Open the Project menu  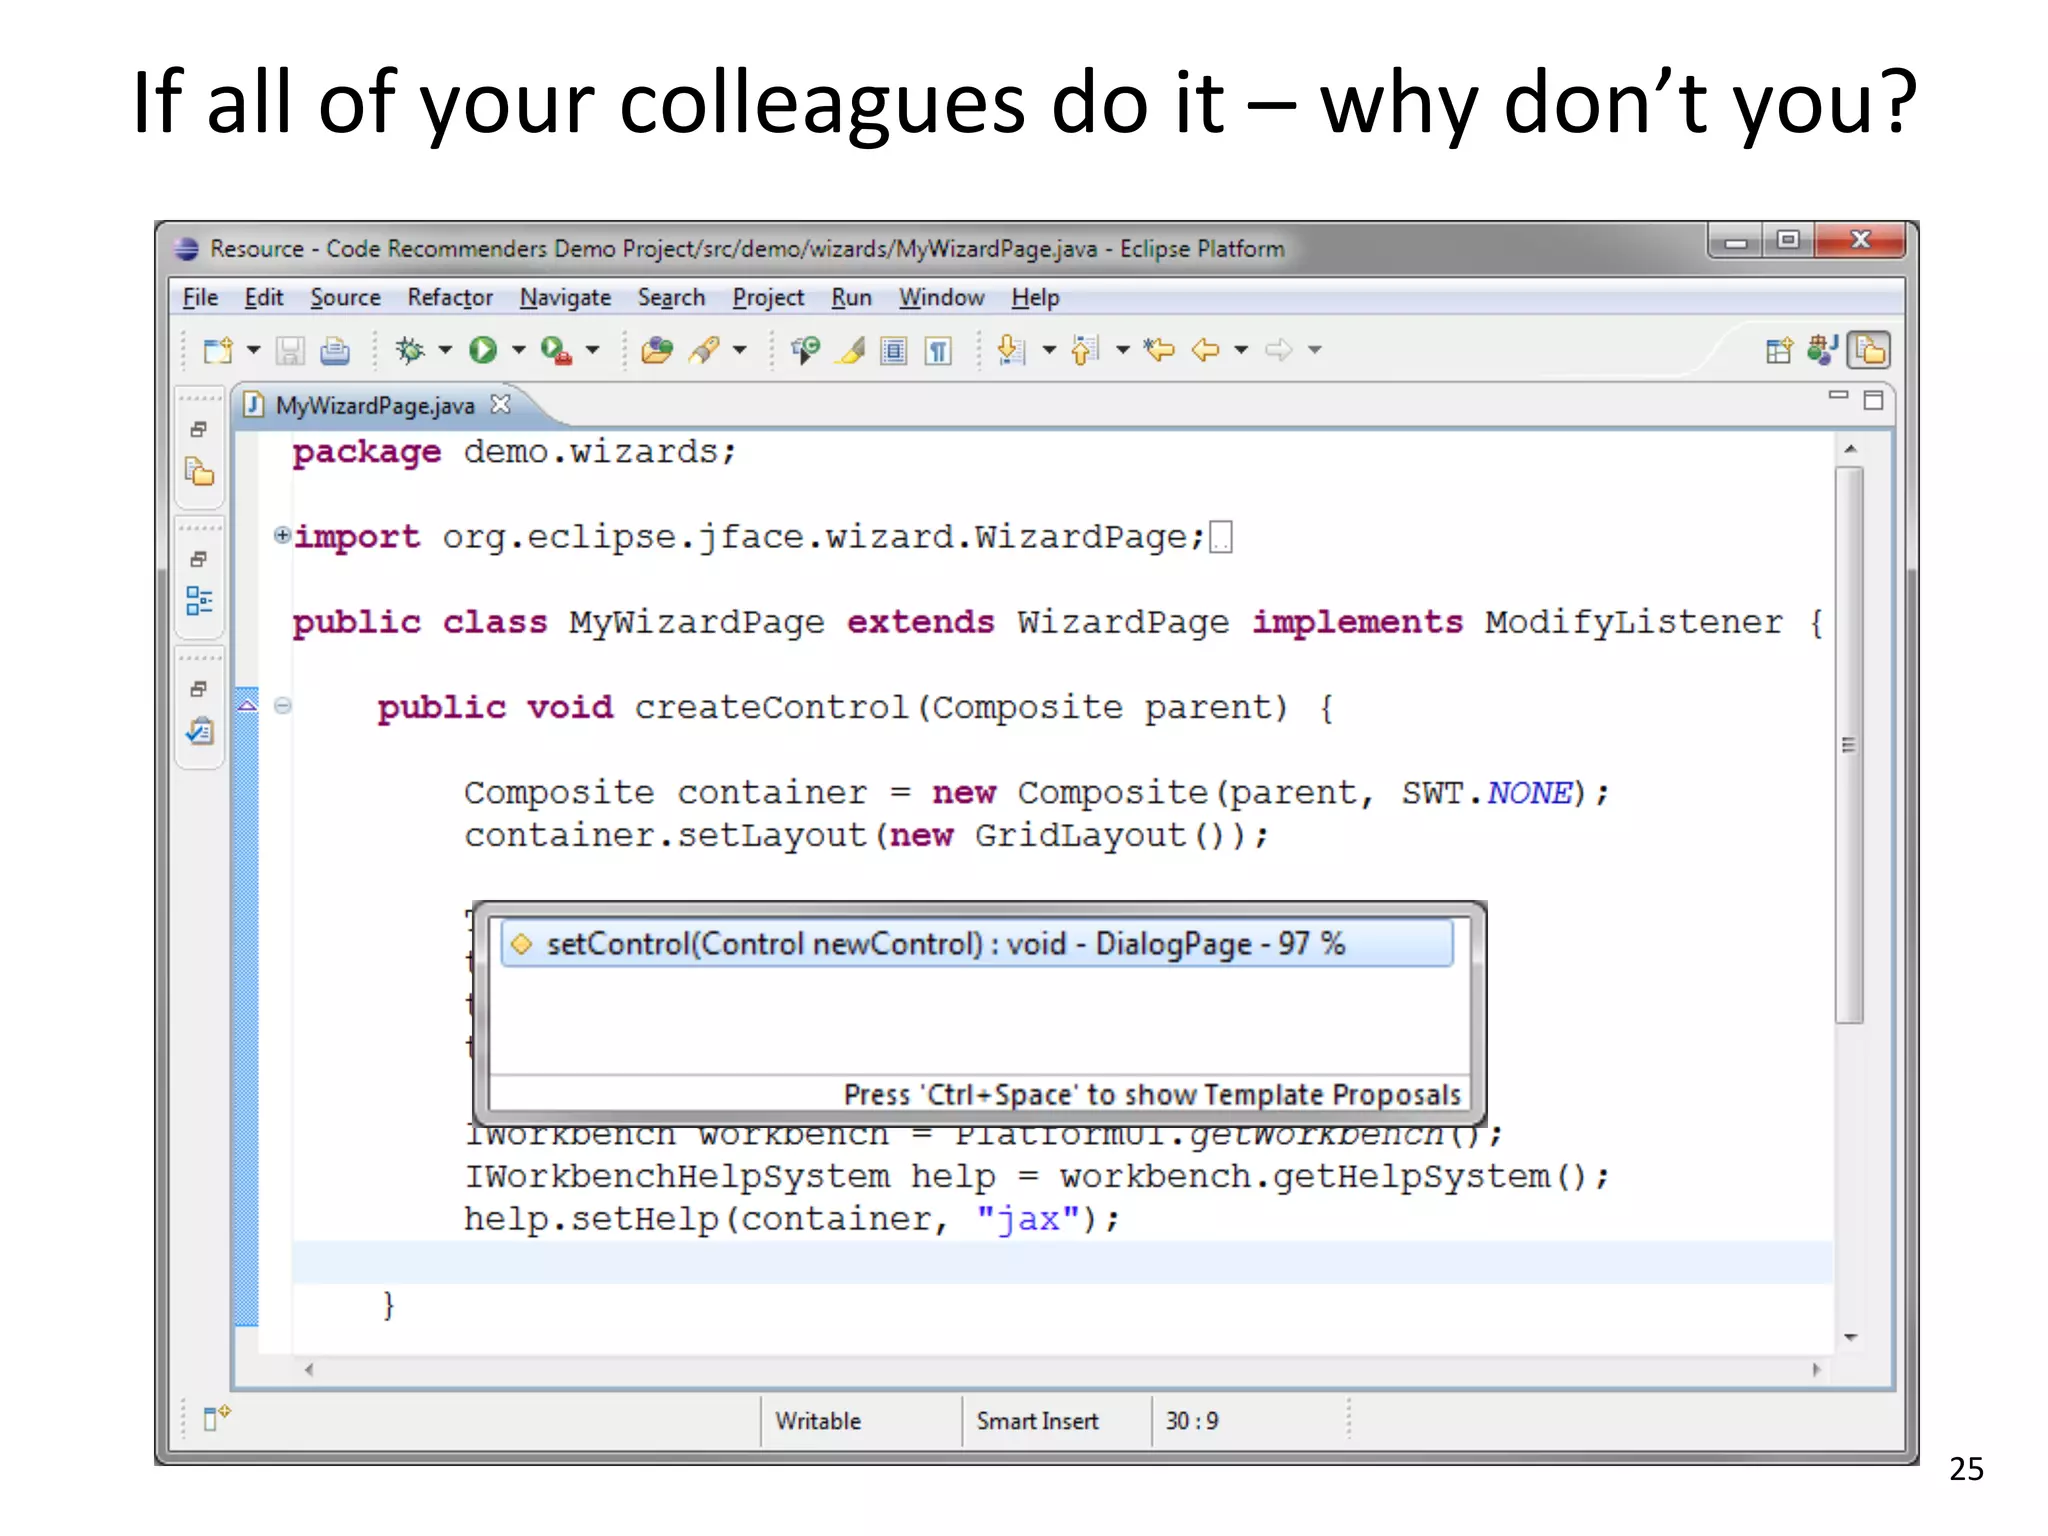click(x=768, y=298)
